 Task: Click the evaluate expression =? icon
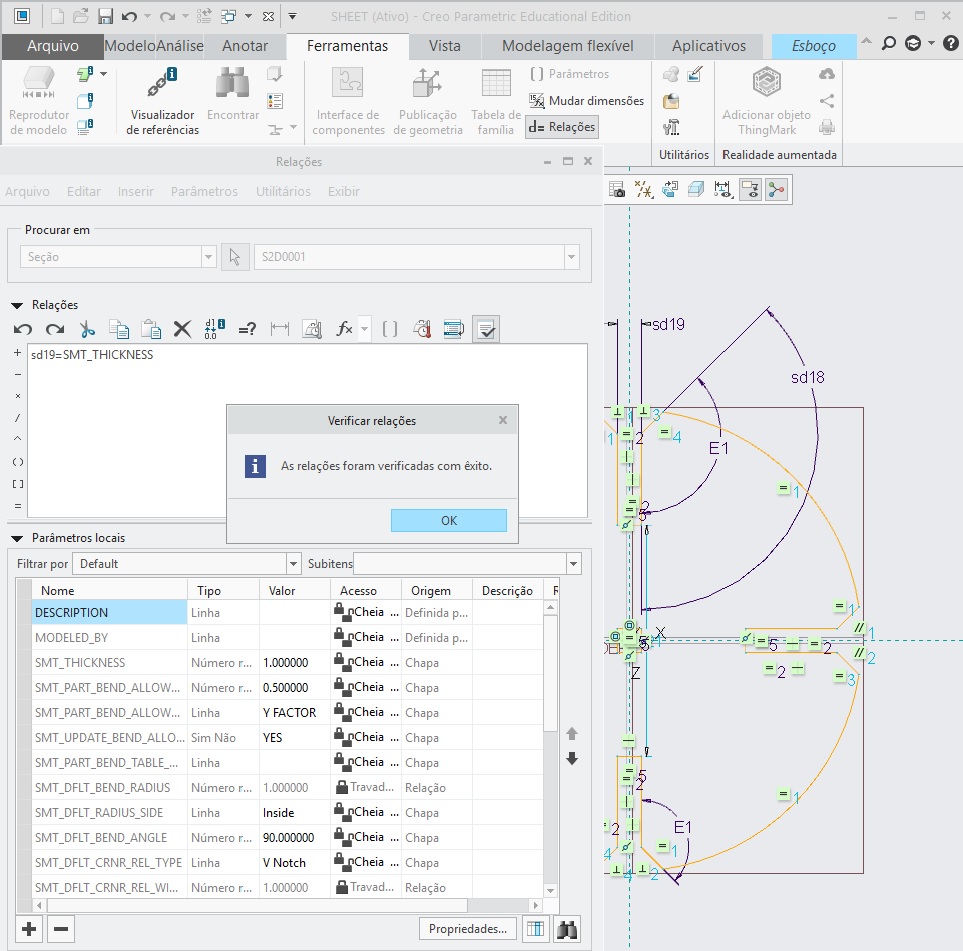(x=247, y=329)
